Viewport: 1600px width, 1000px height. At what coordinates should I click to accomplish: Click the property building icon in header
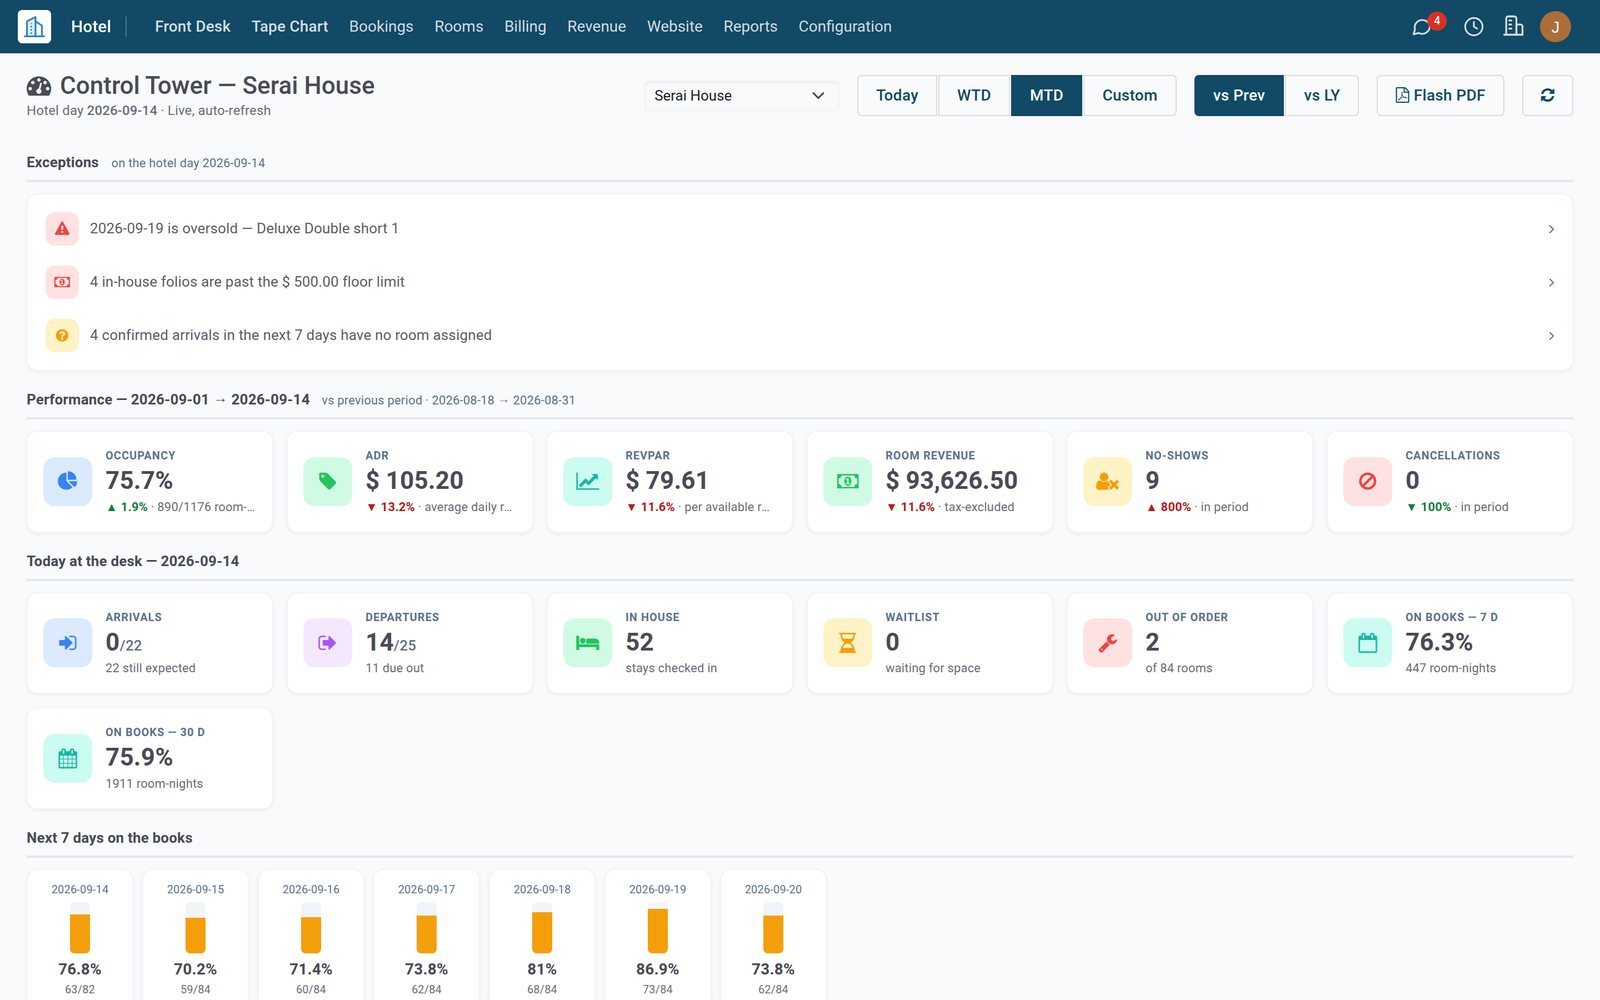[1513, 27]
